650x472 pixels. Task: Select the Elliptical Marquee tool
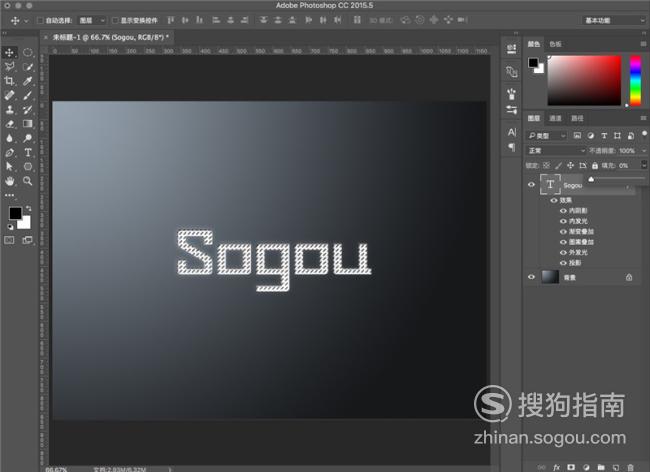coord(27,52)
